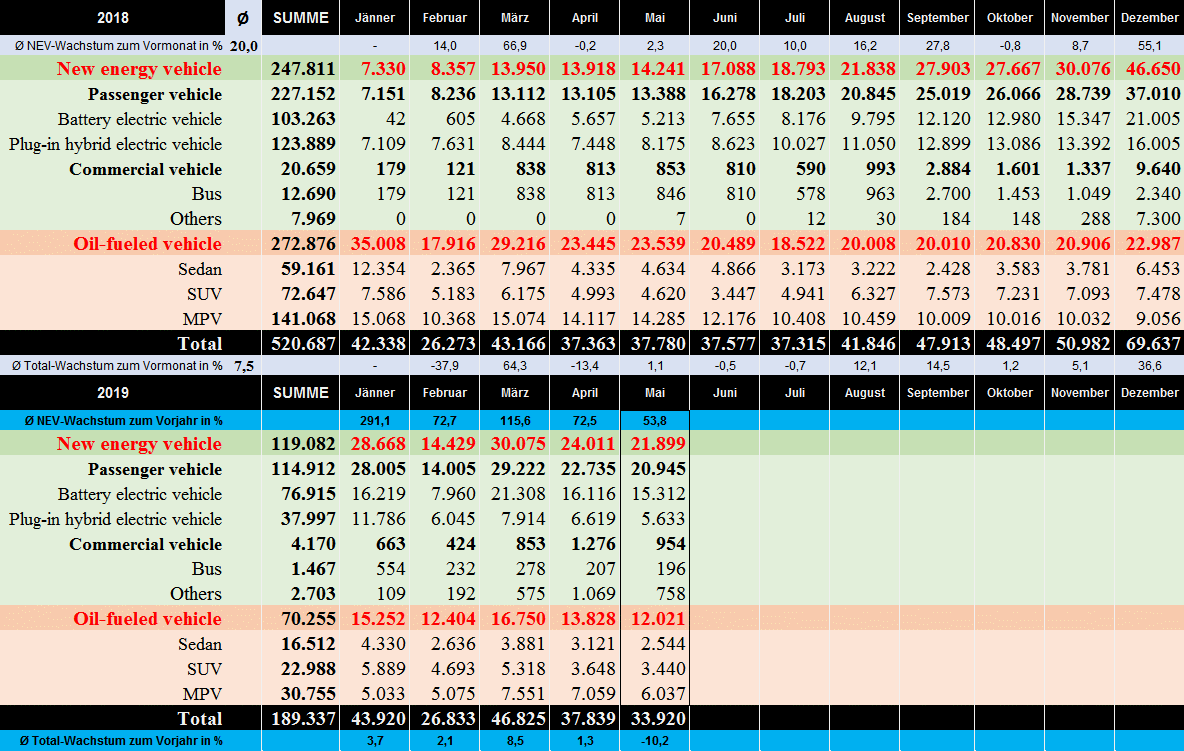This screenshot has width=1184, height=751.
Task: Click the "Ø Total-Wachstum zum Vormonat in %" label
Action: 117,366
